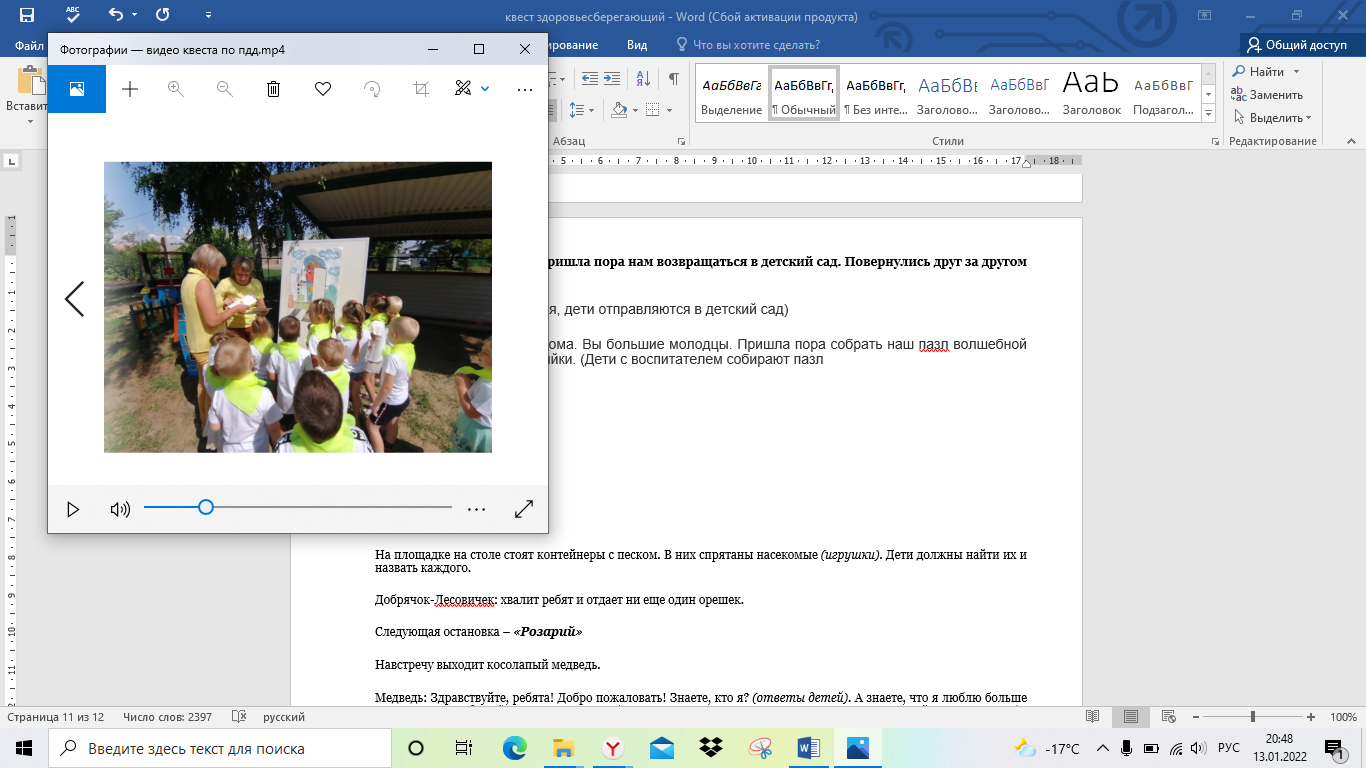
Task: Enter full screen with diagonal arrows icon
Action: 524,509
